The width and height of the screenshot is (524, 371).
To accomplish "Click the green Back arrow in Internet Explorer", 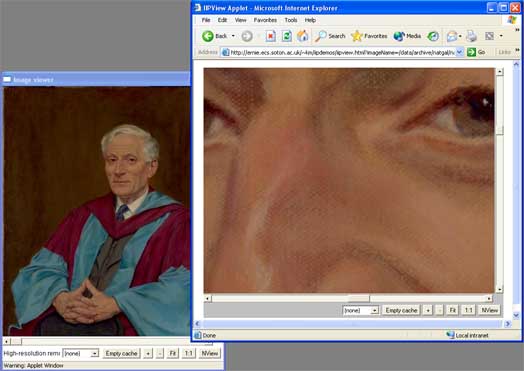I will point(208,36).
